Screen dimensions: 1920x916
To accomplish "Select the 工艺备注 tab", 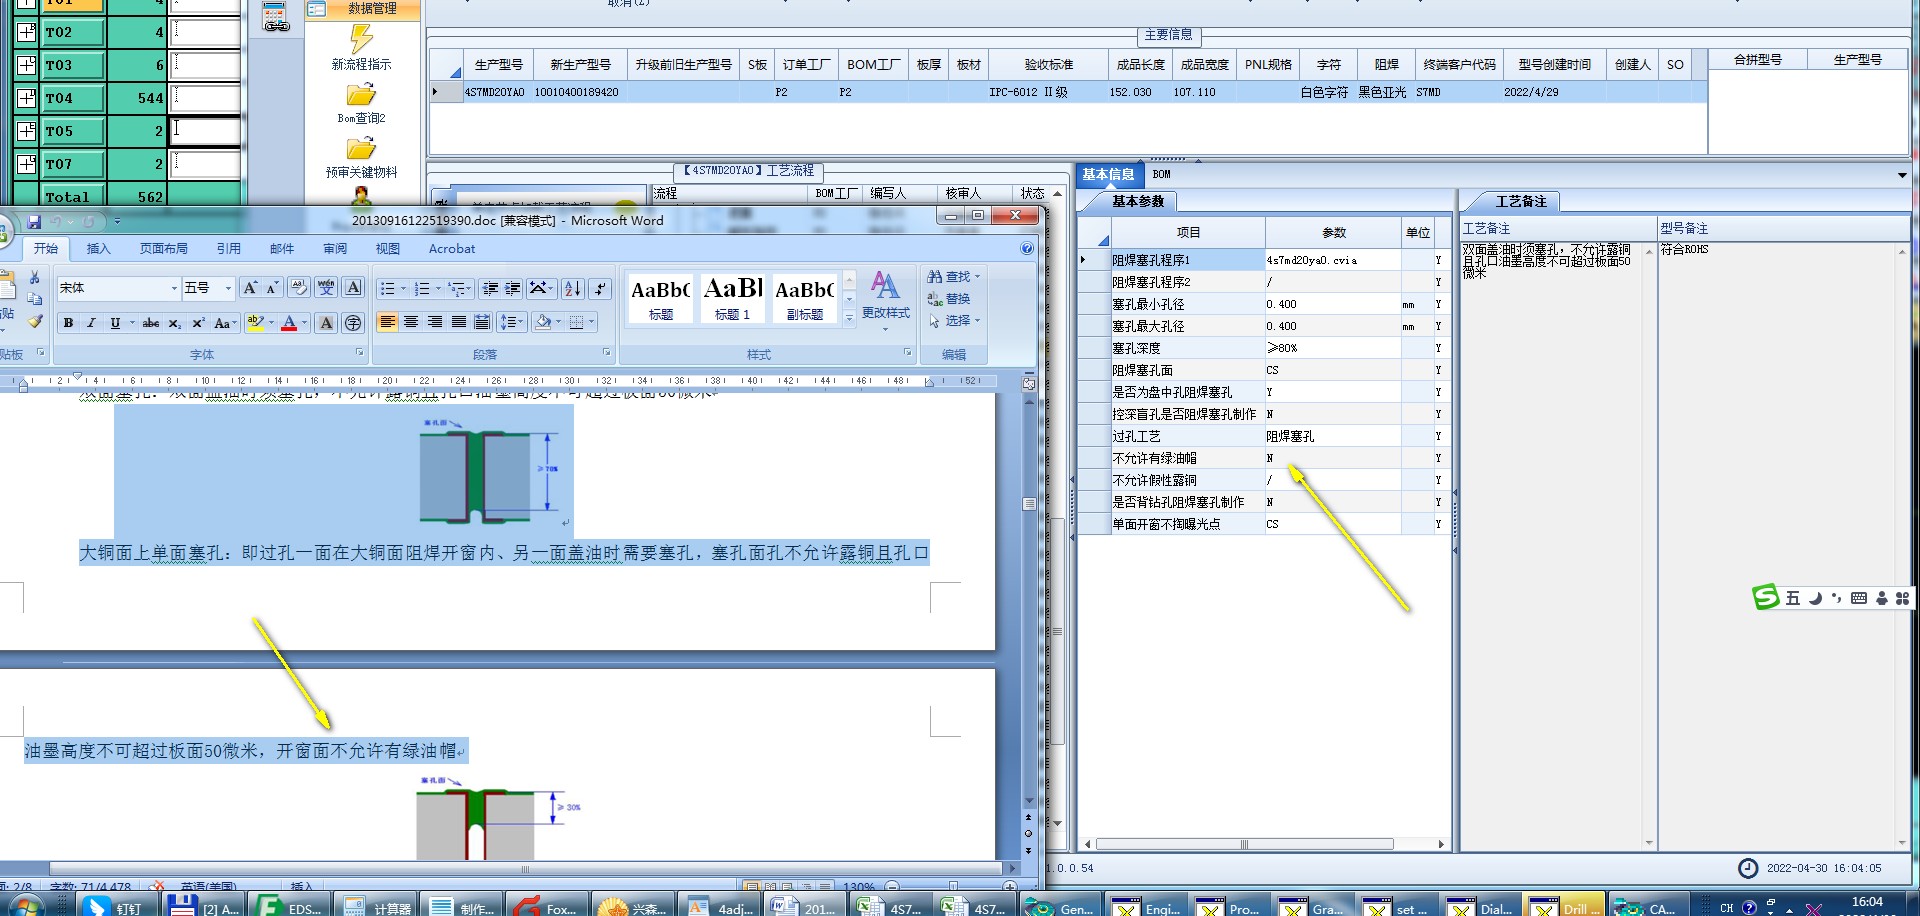I will click(x=1521, y=201).
